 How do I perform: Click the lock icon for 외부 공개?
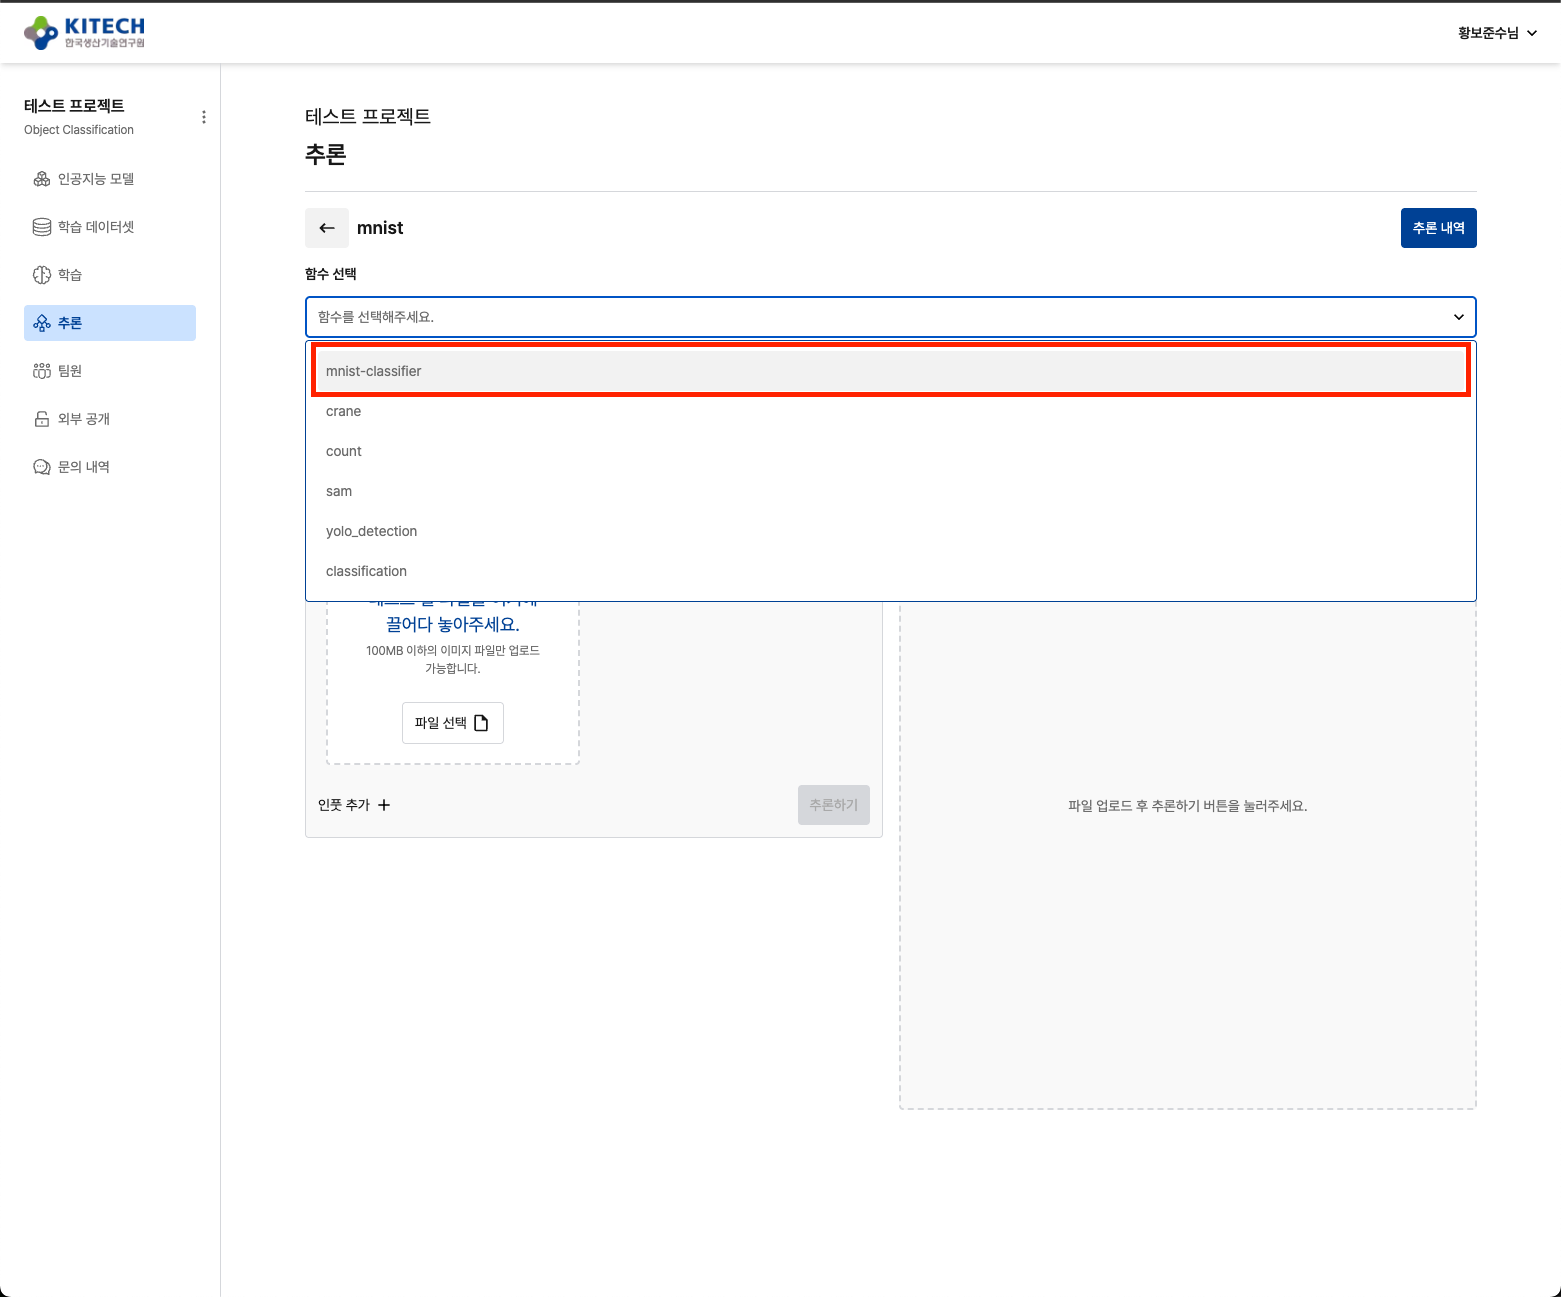42,419
